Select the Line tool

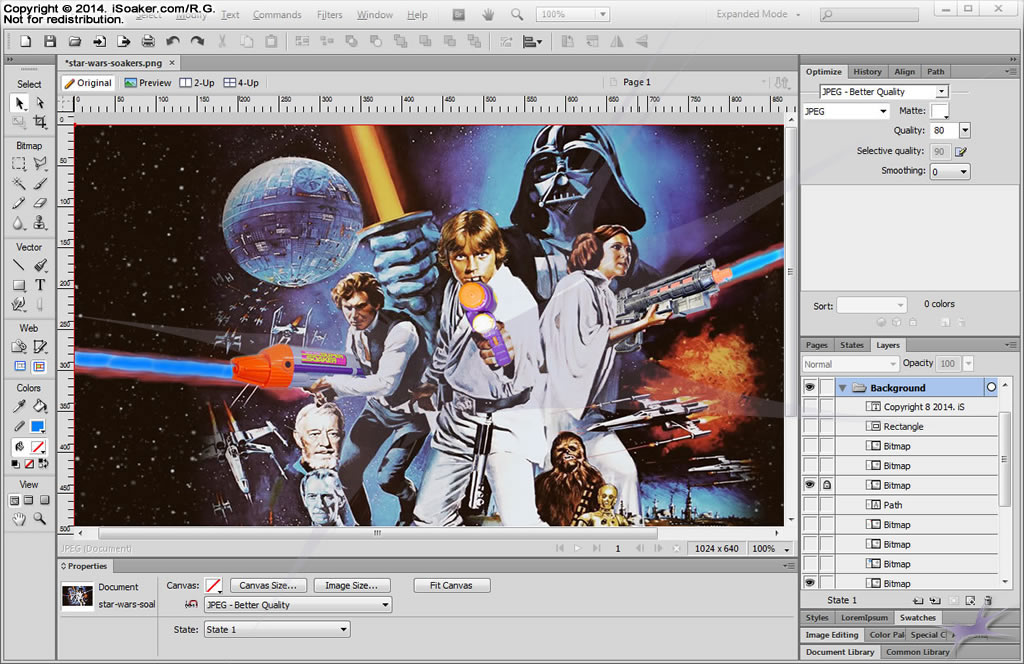coord(19,265)
